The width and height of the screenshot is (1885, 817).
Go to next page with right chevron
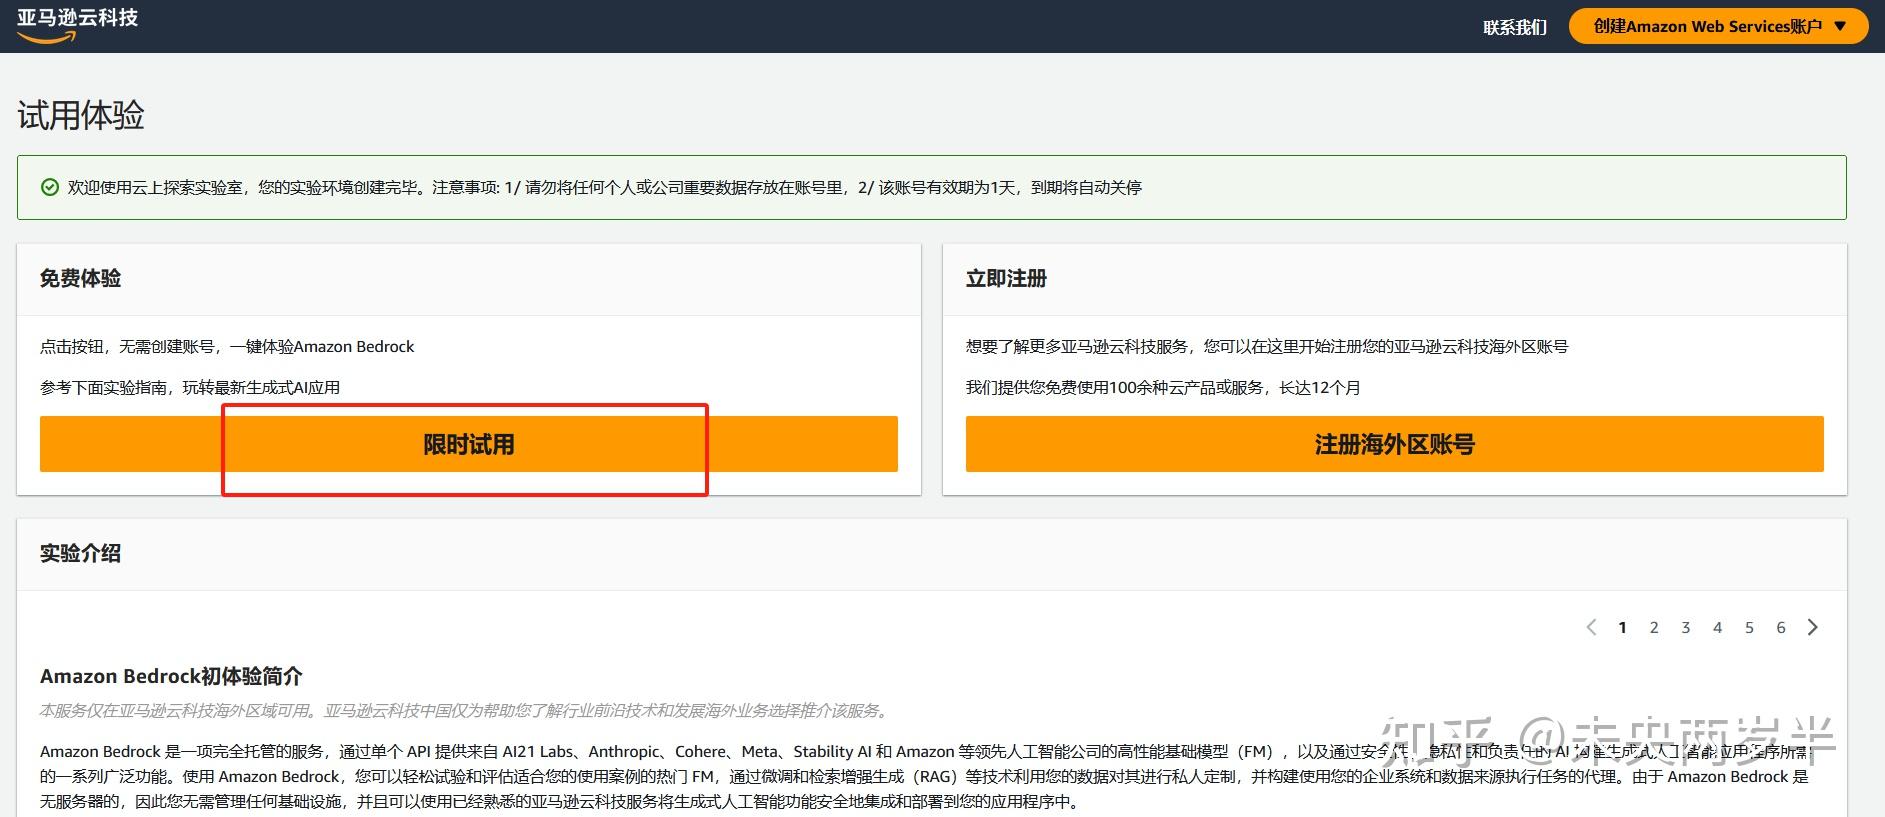point(1813,627)
